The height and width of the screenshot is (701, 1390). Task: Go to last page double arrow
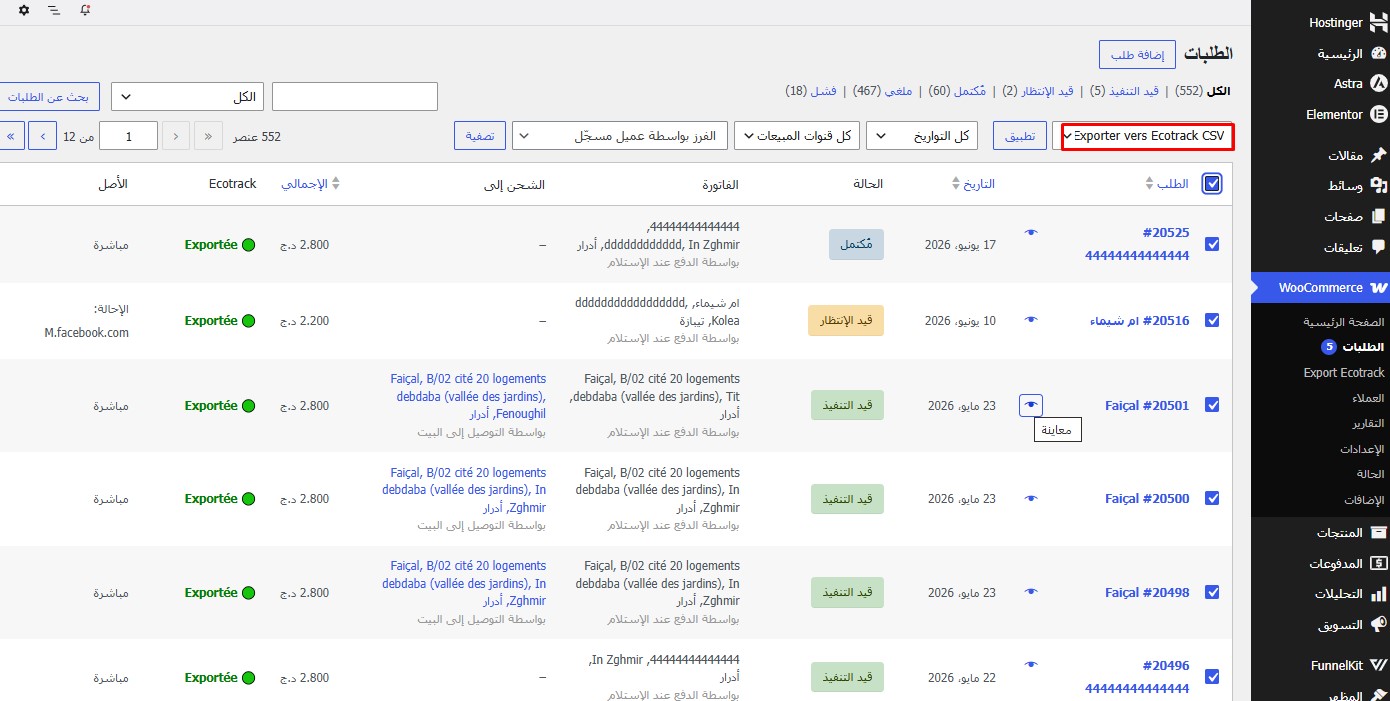[12, 136]
